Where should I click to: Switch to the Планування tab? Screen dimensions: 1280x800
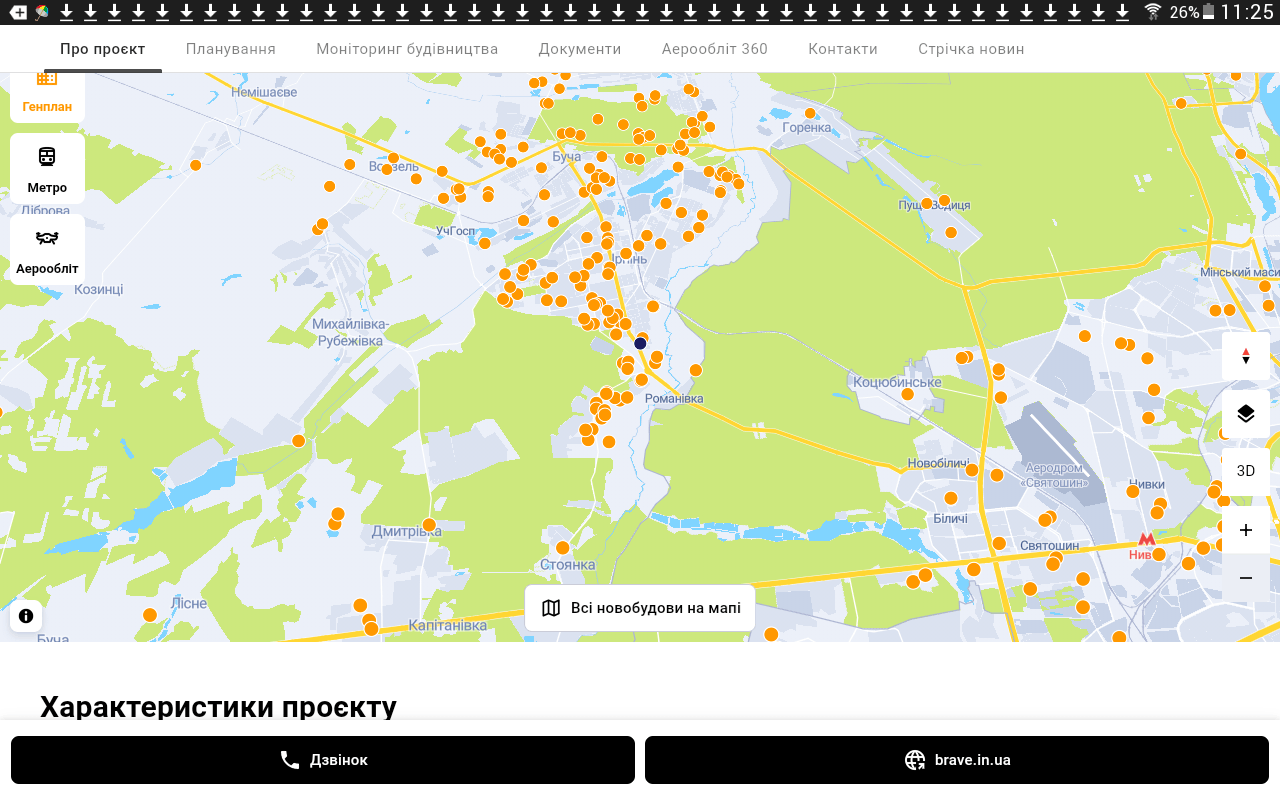pos(231,49)
